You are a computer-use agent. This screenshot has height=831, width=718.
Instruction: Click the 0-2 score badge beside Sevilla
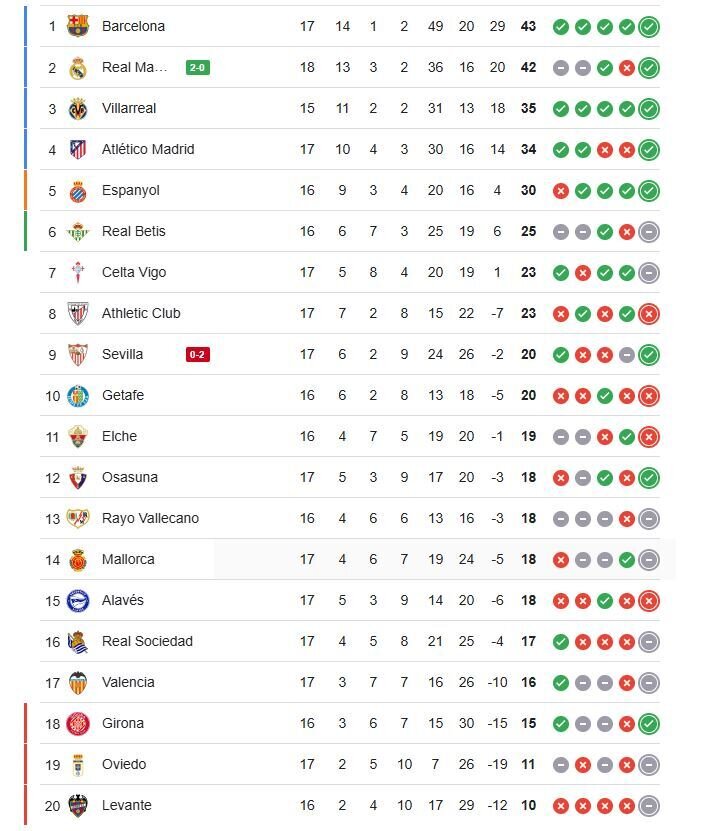[196, 354]
